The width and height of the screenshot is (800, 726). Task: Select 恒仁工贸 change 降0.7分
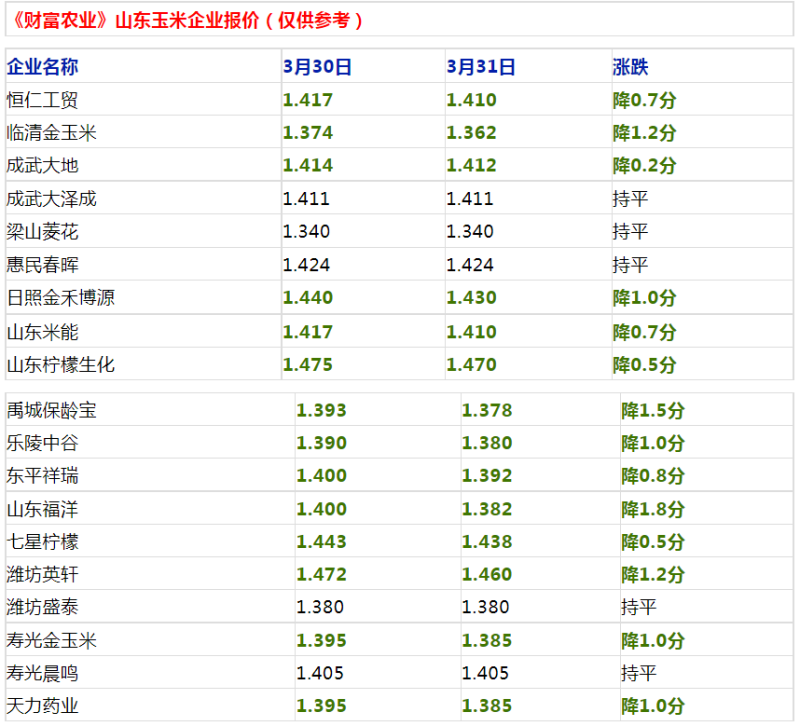645,100
